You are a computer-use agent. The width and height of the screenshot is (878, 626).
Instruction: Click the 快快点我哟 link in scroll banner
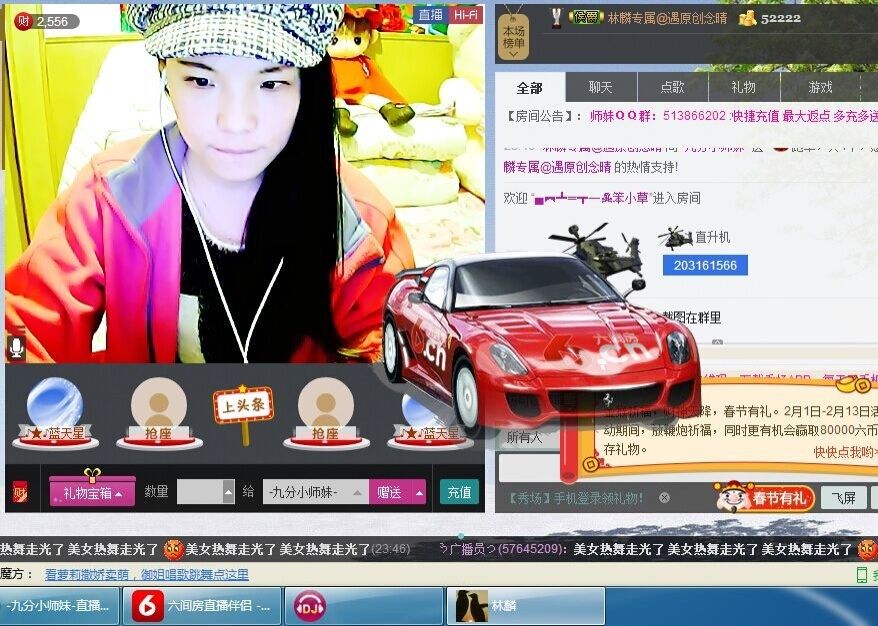(x=846, y=452)
